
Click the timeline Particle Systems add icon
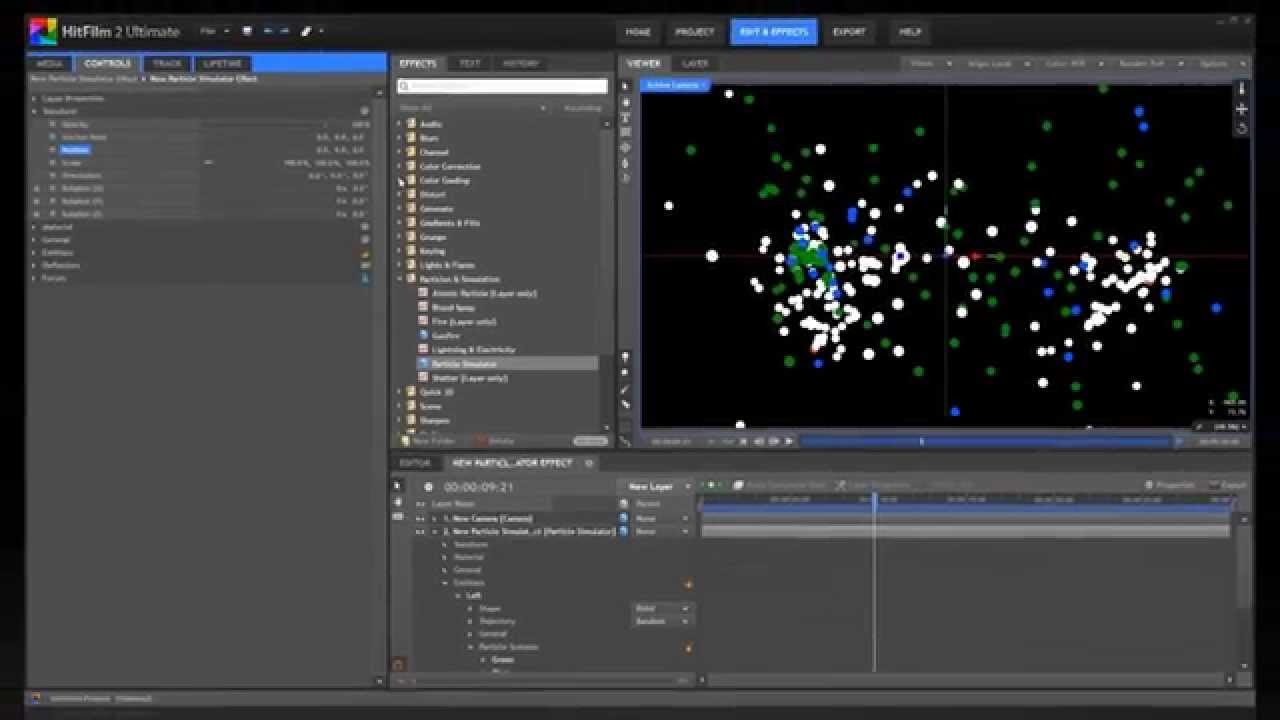click(x=688, y=647)
